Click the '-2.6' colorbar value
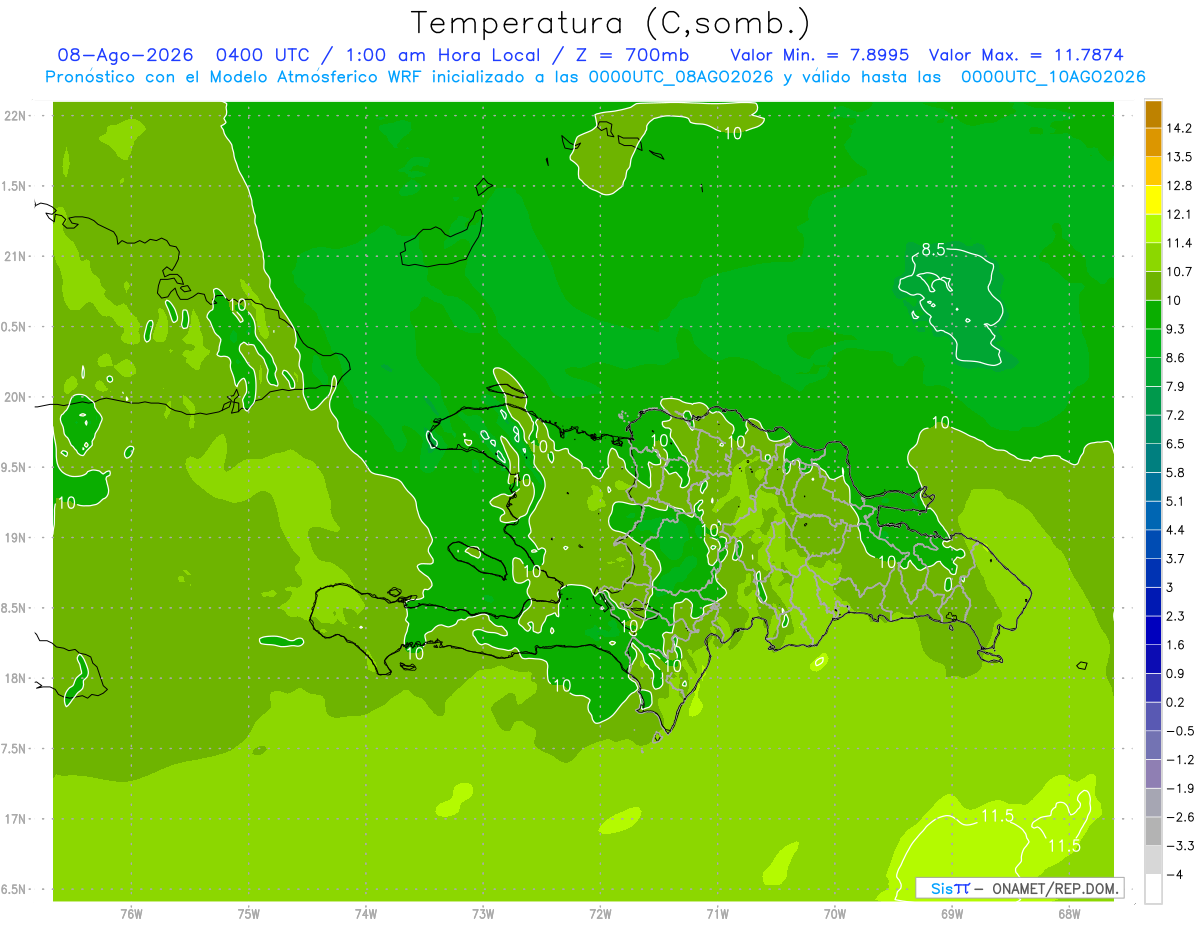Viewport: 1200px width, 927px height. 1179,817
